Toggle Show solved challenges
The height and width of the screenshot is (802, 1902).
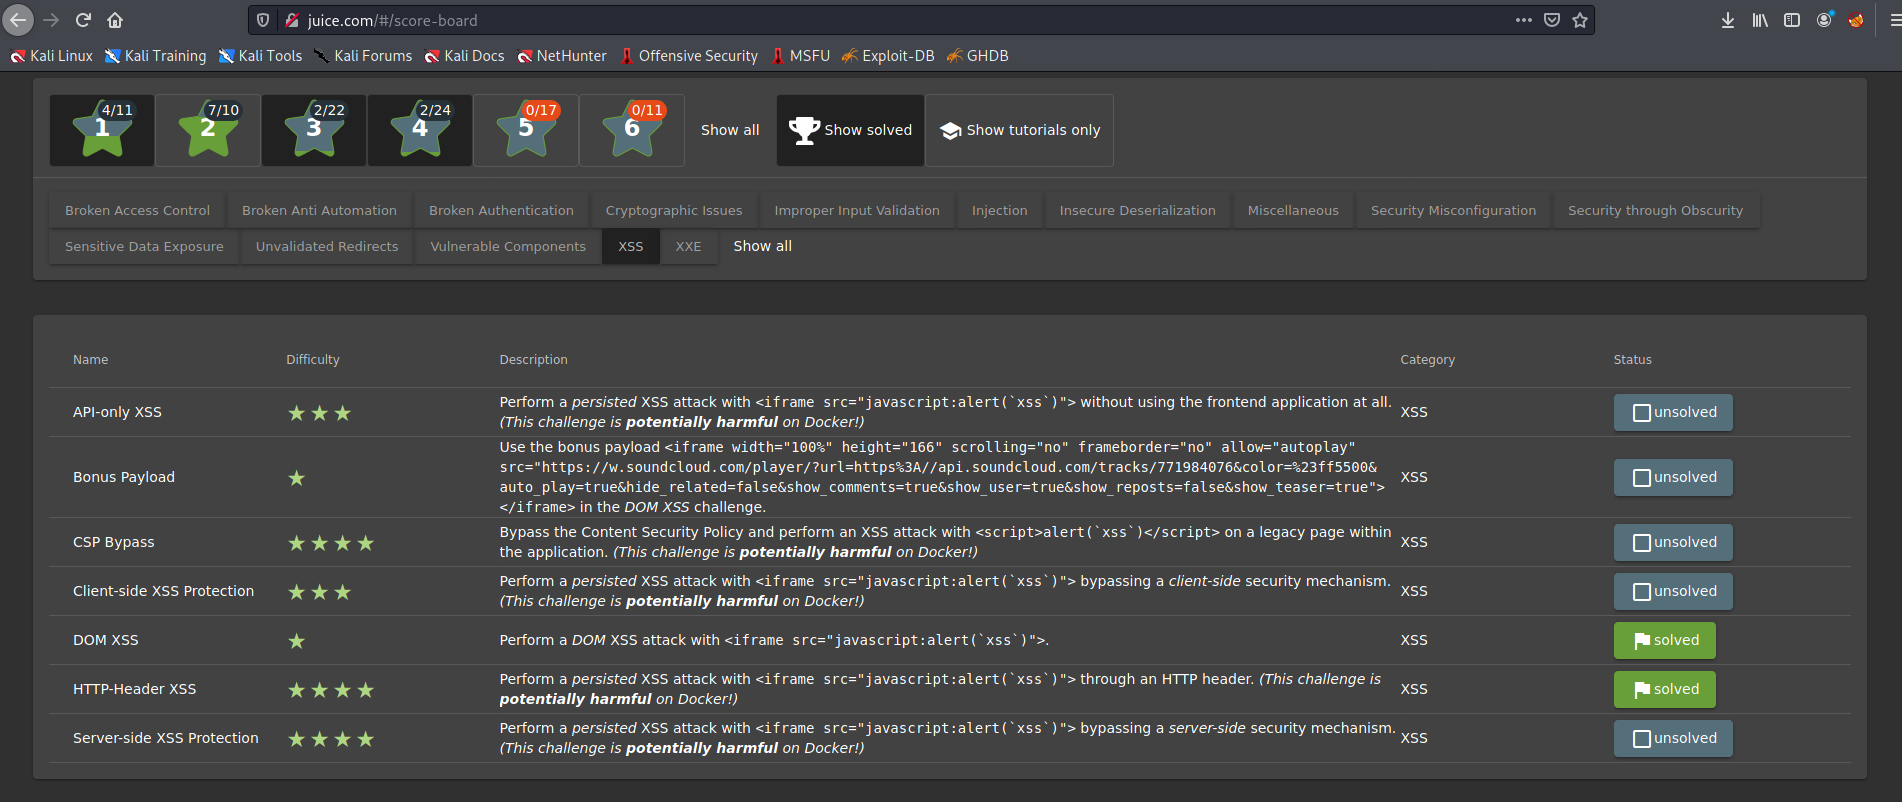click(x=850, y=130)
